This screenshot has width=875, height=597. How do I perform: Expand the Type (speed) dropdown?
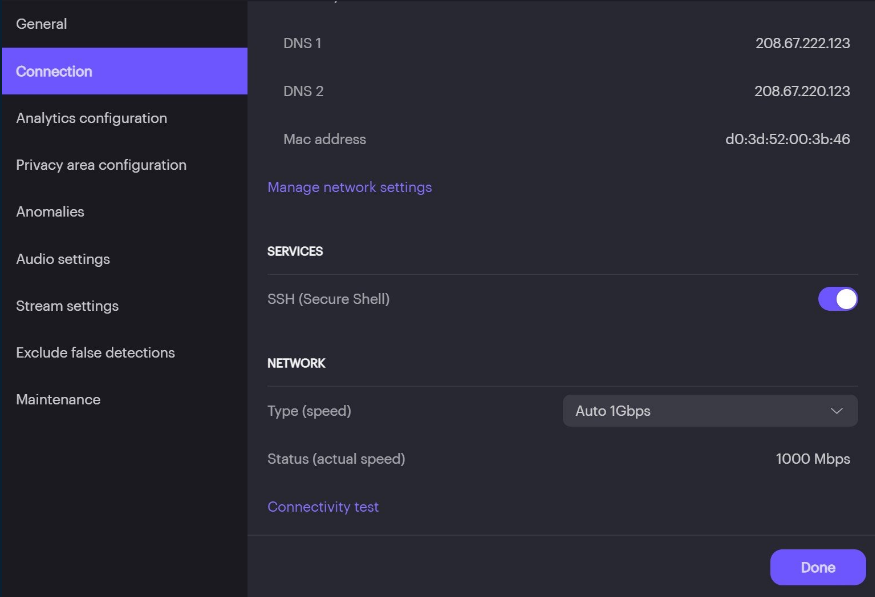(709, 411)
